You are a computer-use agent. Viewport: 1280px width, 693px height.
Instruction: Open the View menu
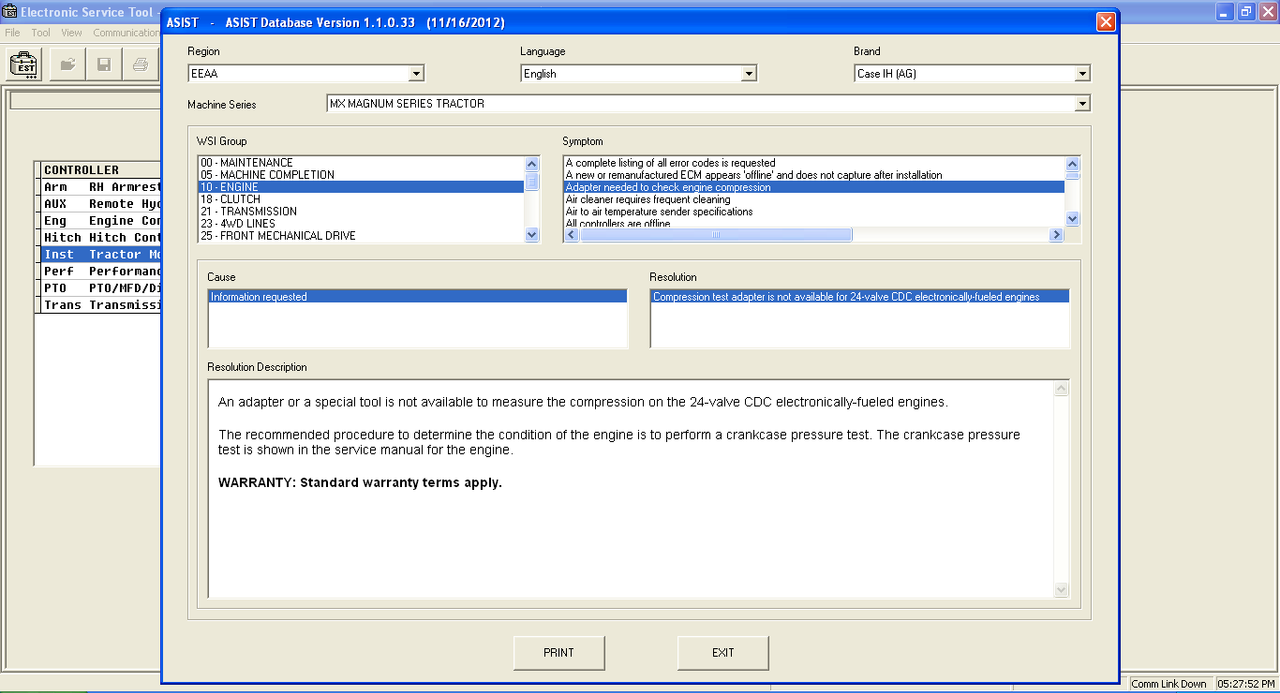tap(71, 33)
